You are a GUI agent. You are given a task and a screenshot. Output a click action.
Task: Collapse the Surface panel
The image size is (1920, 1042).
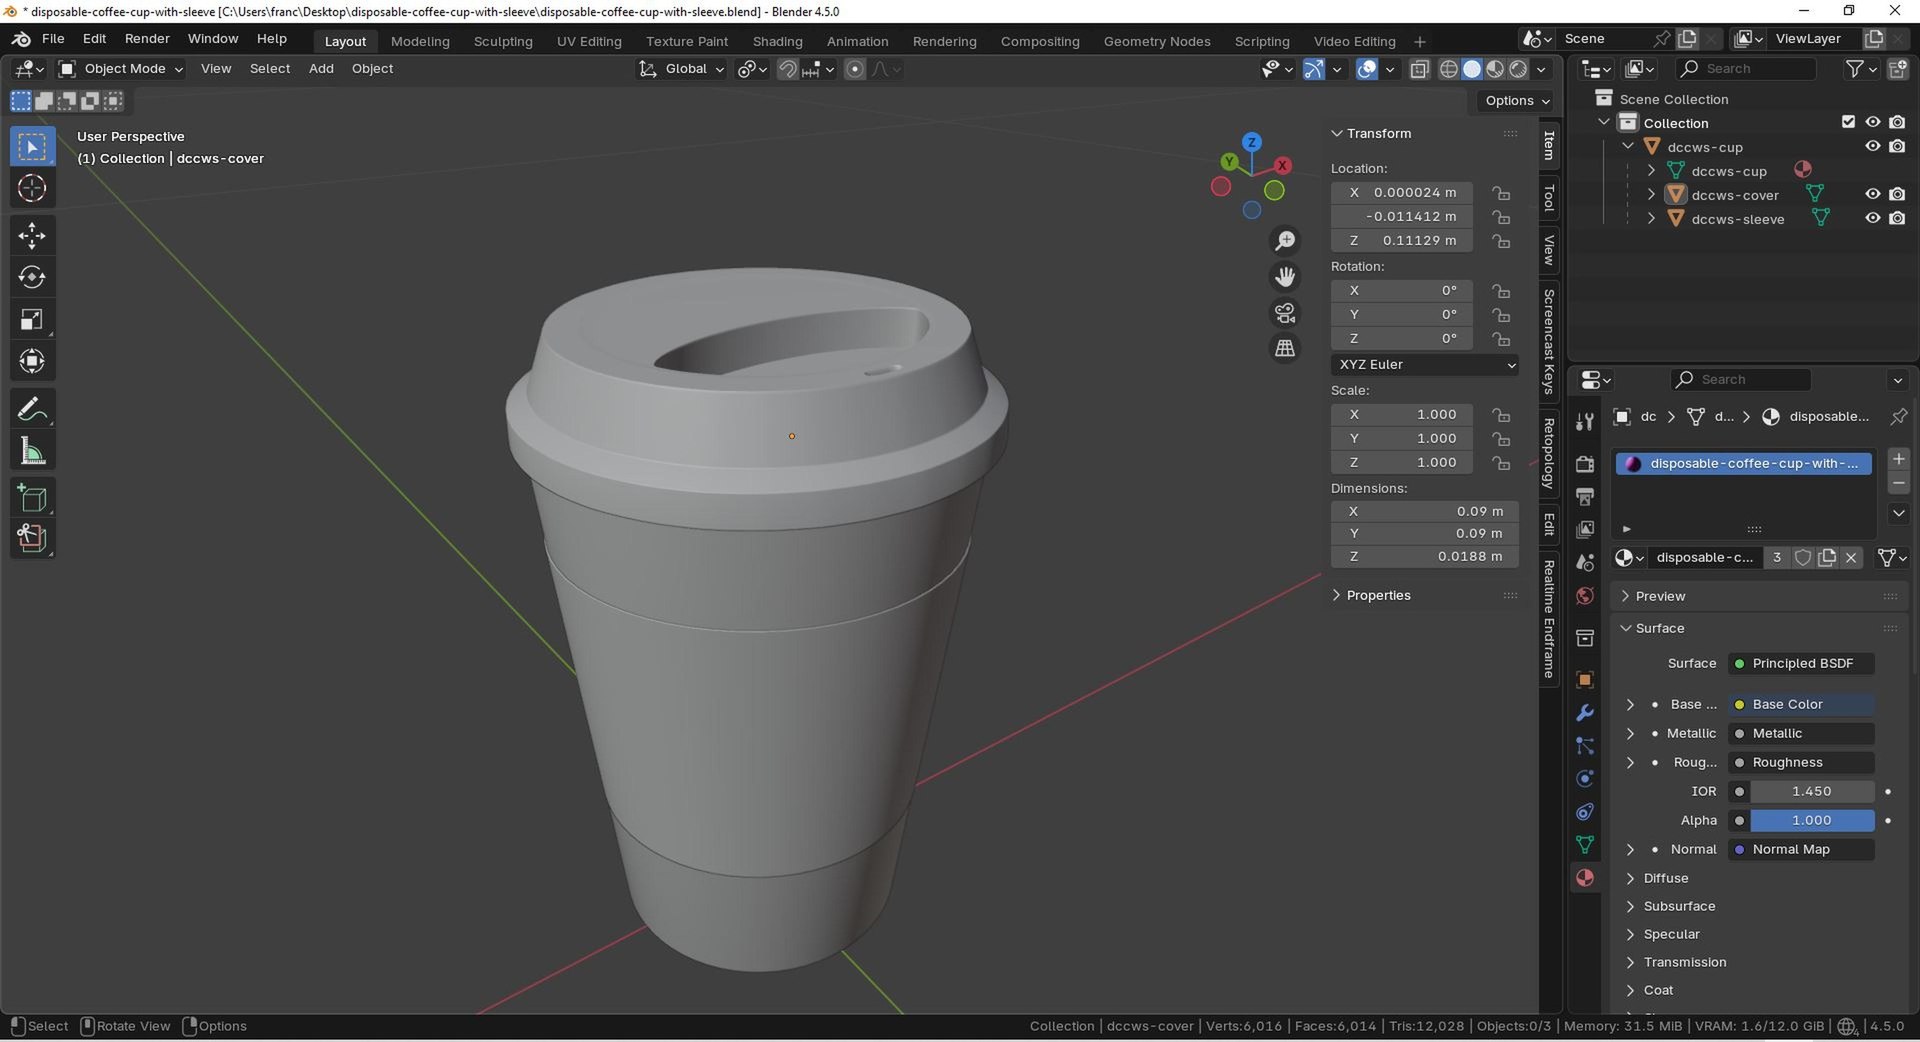tap(1626, 628)
